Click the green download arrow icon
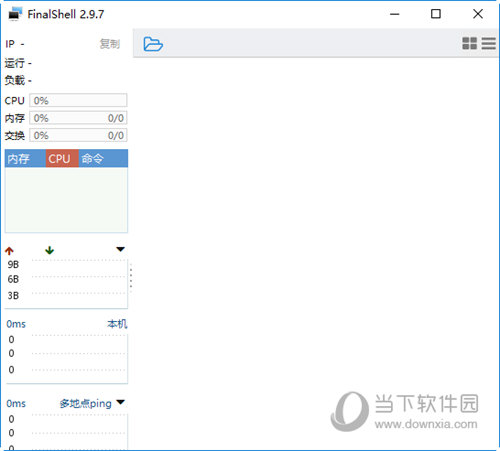 pyautogui.click(x=50, y=250)
